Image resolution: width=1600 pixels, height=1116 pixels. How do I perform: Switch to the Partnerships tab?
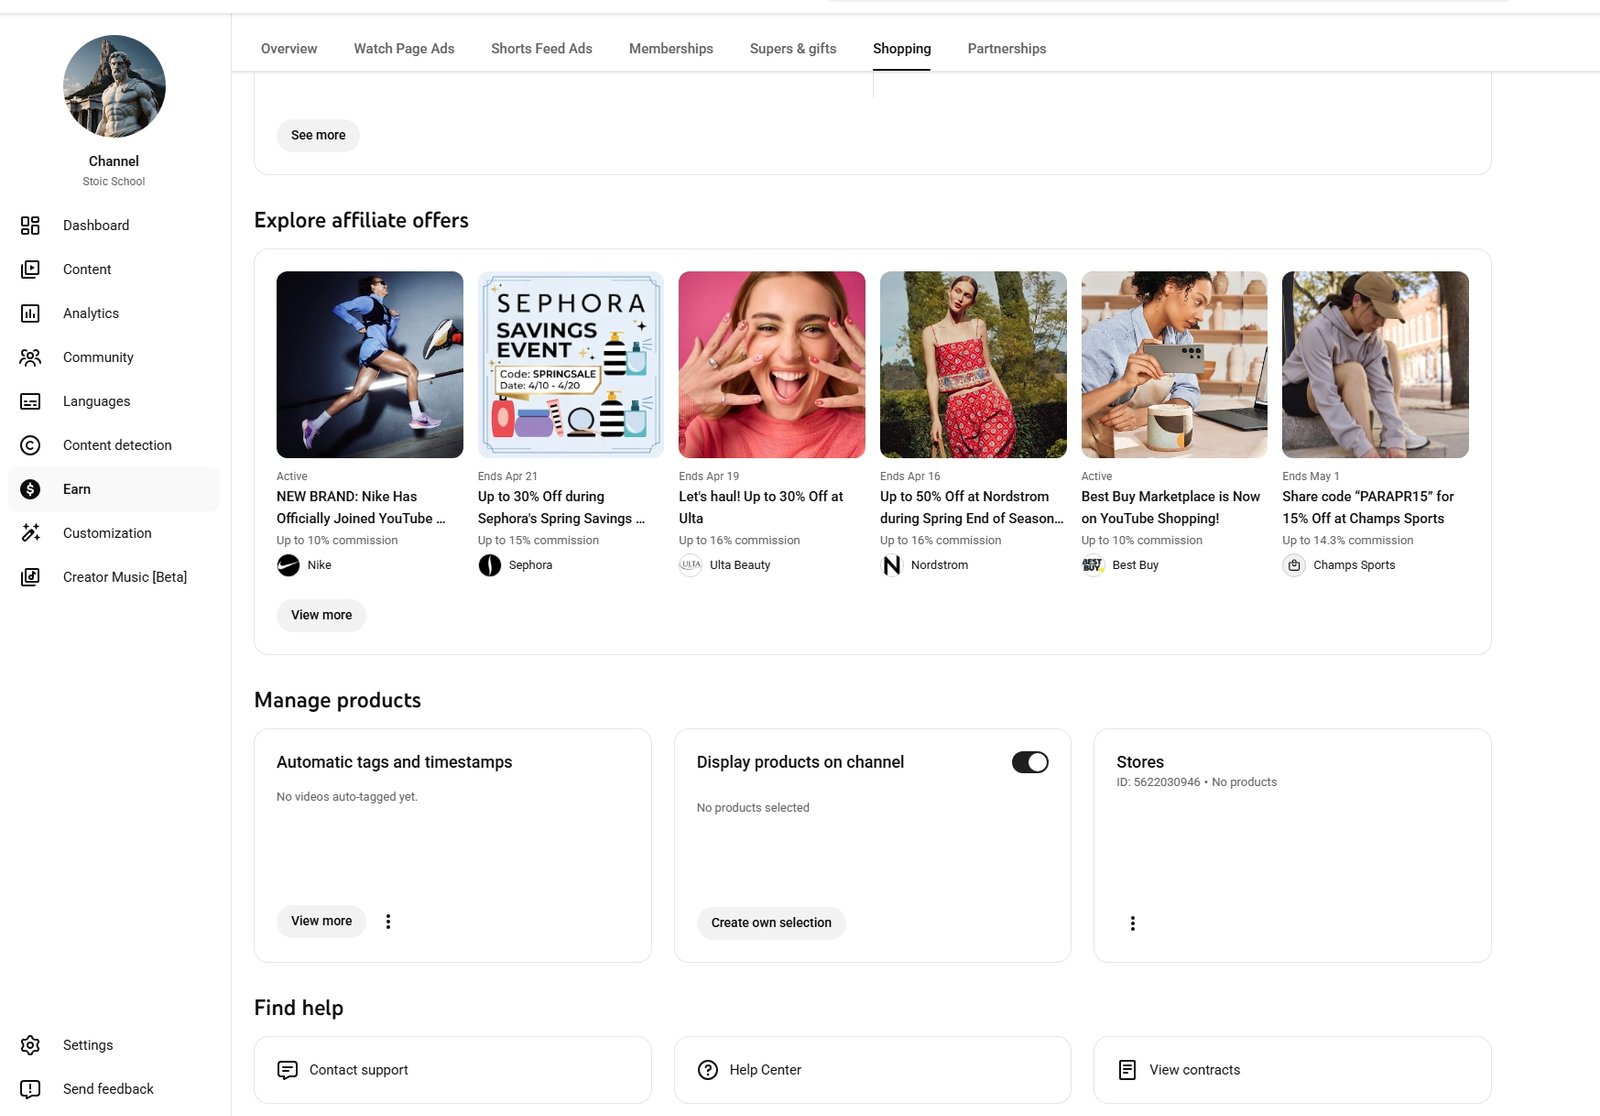[1006, 48]
